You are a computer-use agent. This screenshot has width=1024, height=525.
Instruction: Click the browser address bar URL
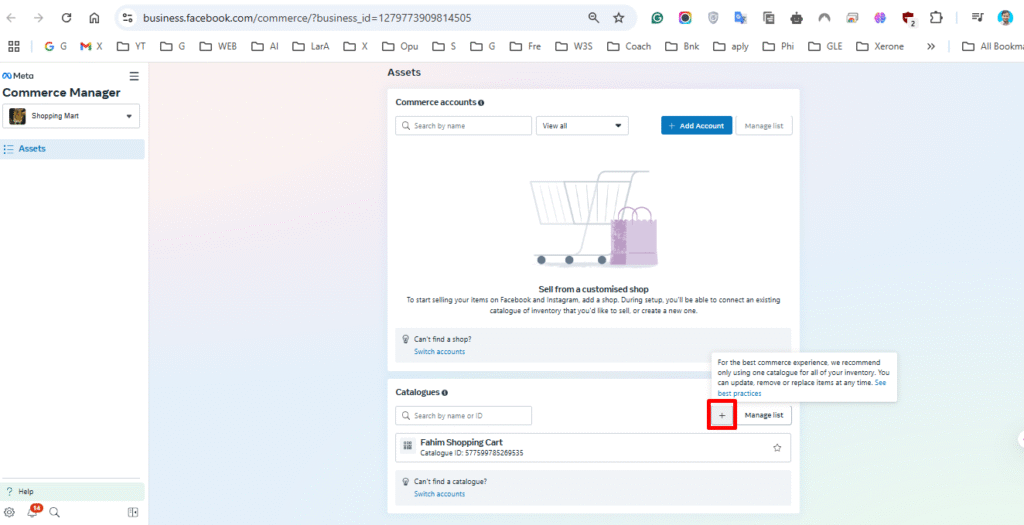(x=307, y=18)
